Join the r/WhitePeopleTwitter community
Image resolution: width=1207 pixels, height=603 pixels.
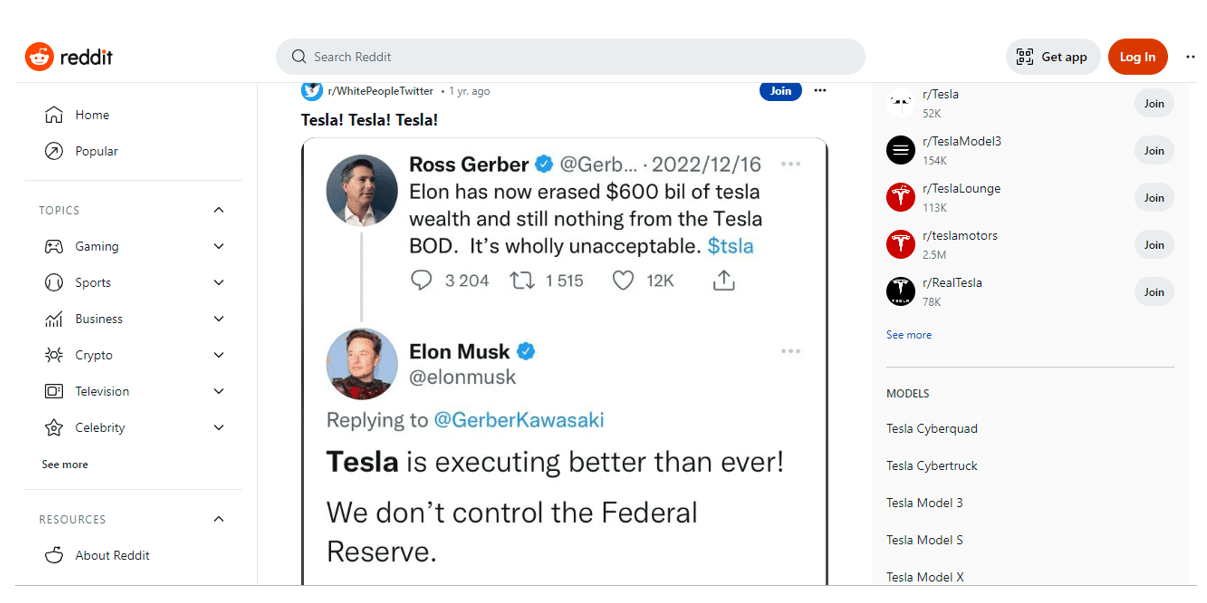point(780,91)
